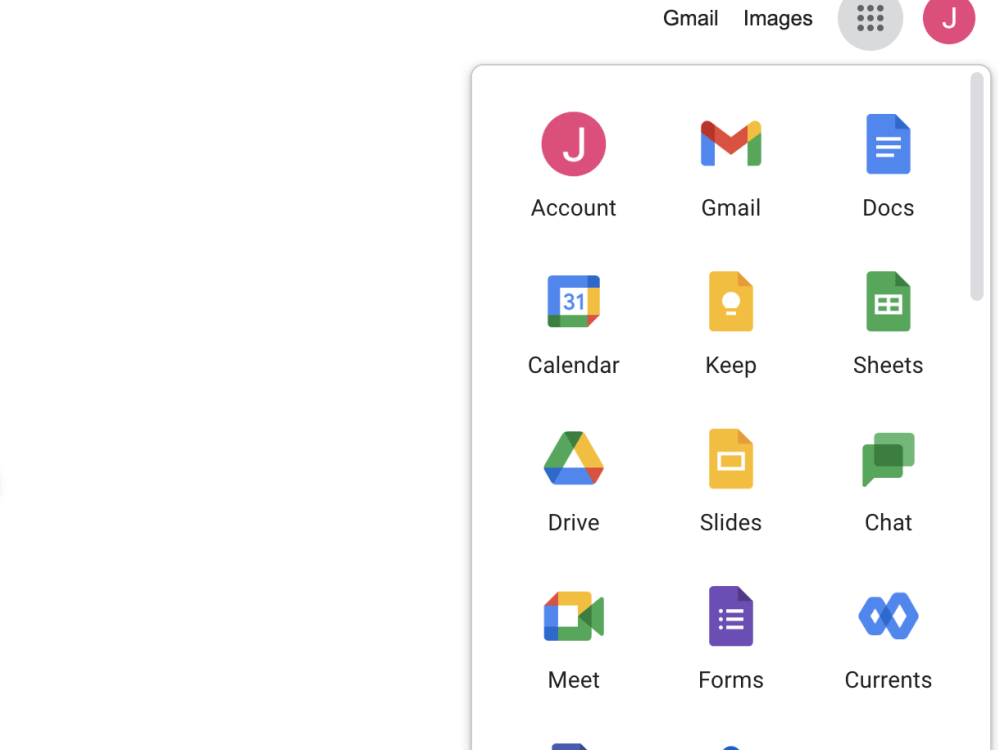Viewport: 1000px width, 750px height.
Task: Launch the Keep app icon
Action: coord(731,301)
